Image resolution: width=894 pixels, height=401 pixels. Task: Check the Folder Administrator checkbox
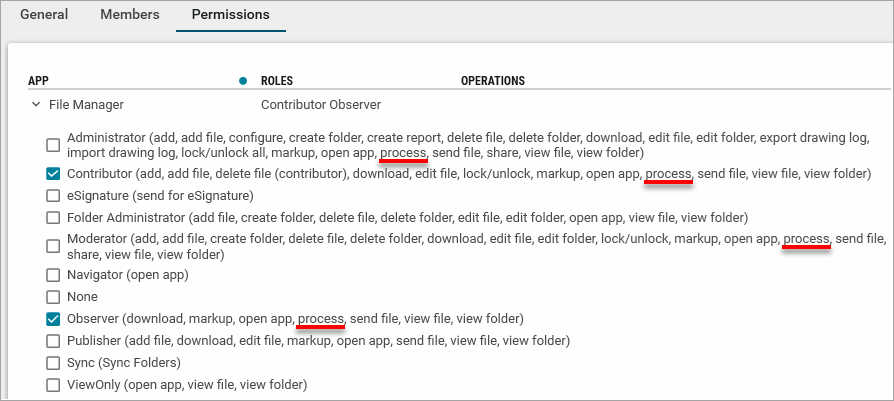[53, 217]
